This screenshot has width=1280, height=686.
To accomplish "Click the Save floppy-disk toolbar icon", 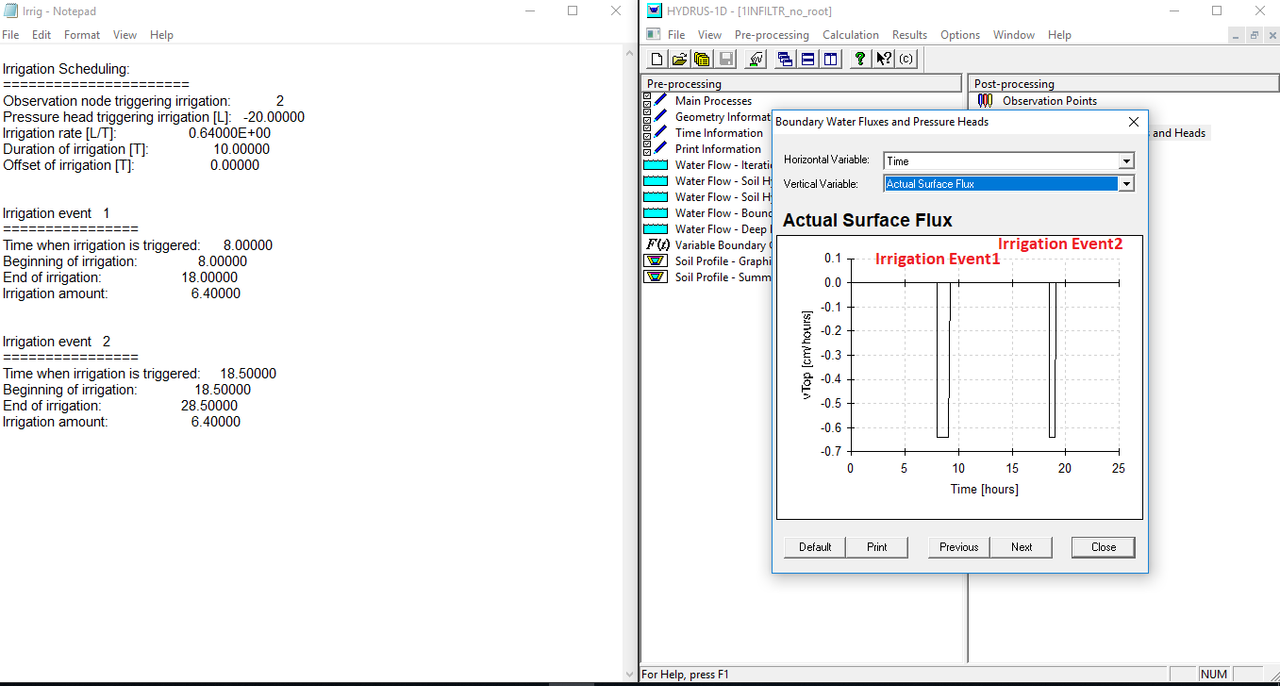I will 726,59.
